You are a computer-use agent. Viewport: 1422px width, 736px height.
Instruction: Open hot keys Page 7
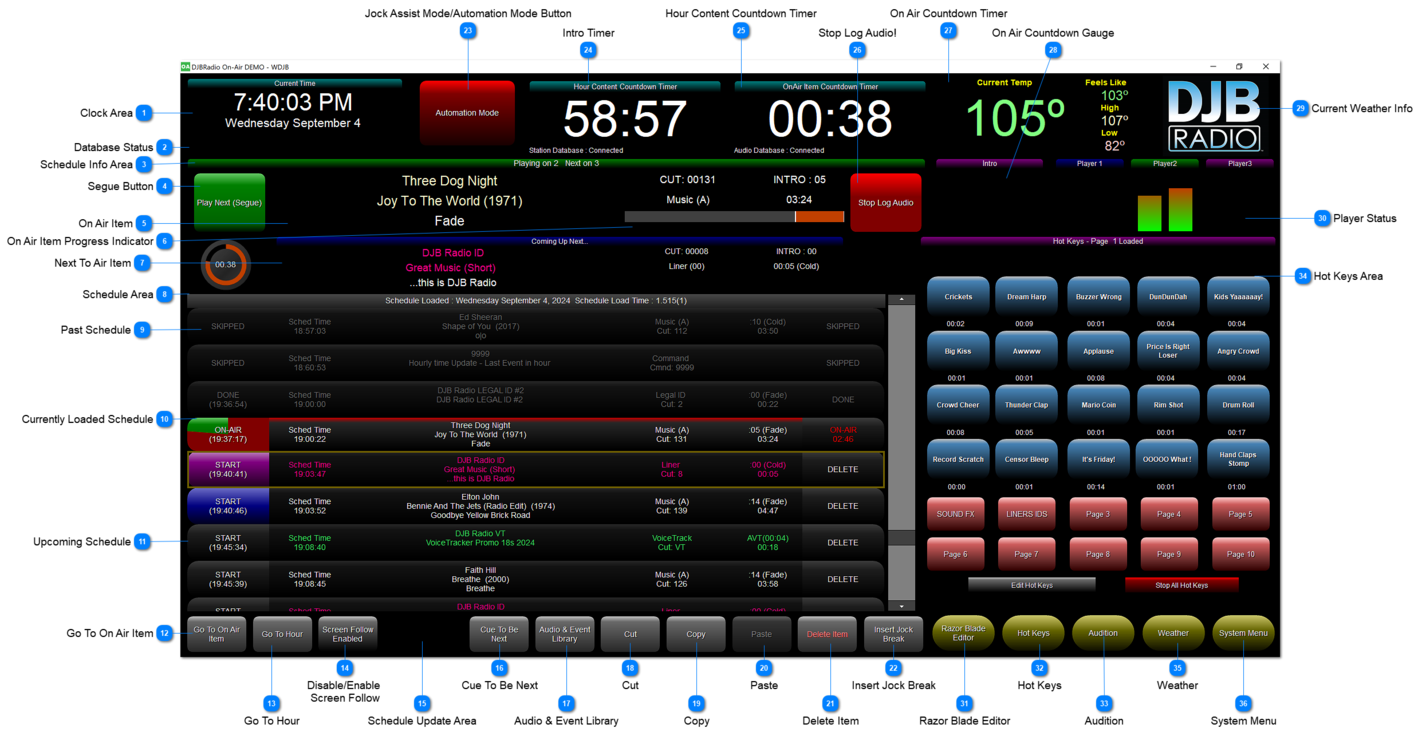1027,554
